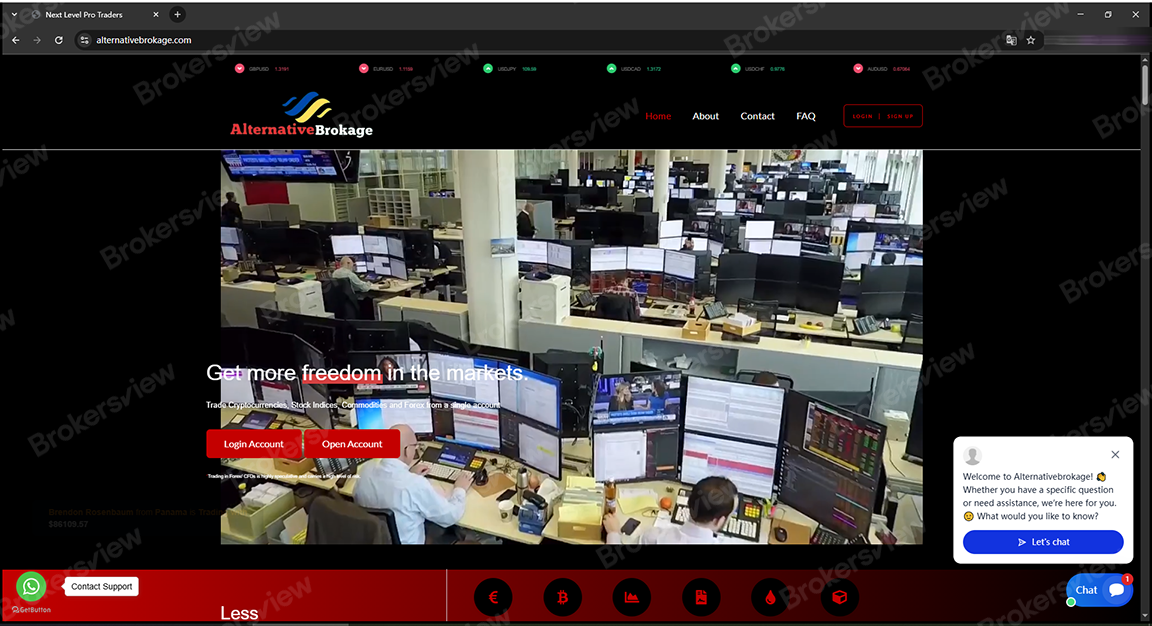
Task: Click the document file icon in bottom bar
Action: (701, 597)
